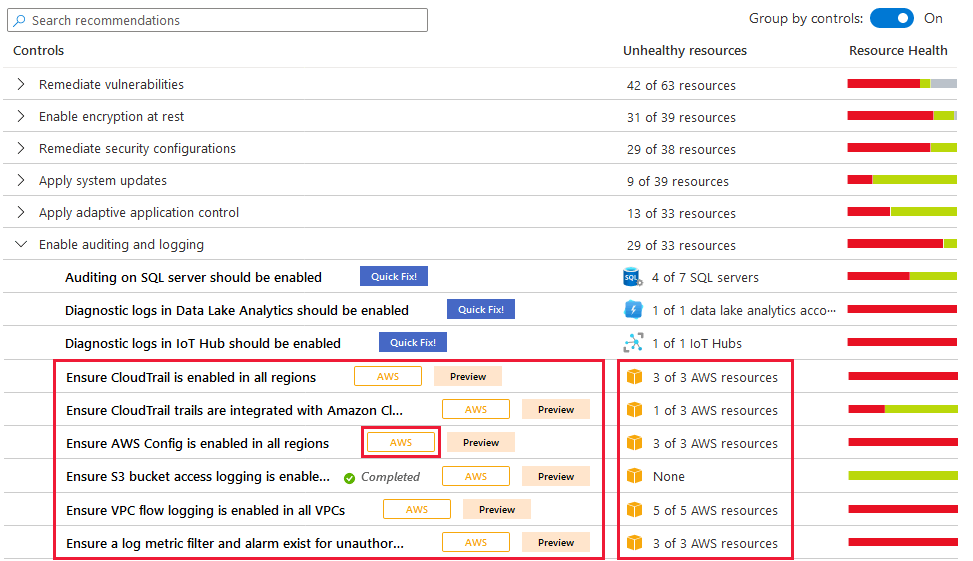Click '42 of 63 resources' text
The height and width of the screenshot is (561, 973).
coord(681,85)
